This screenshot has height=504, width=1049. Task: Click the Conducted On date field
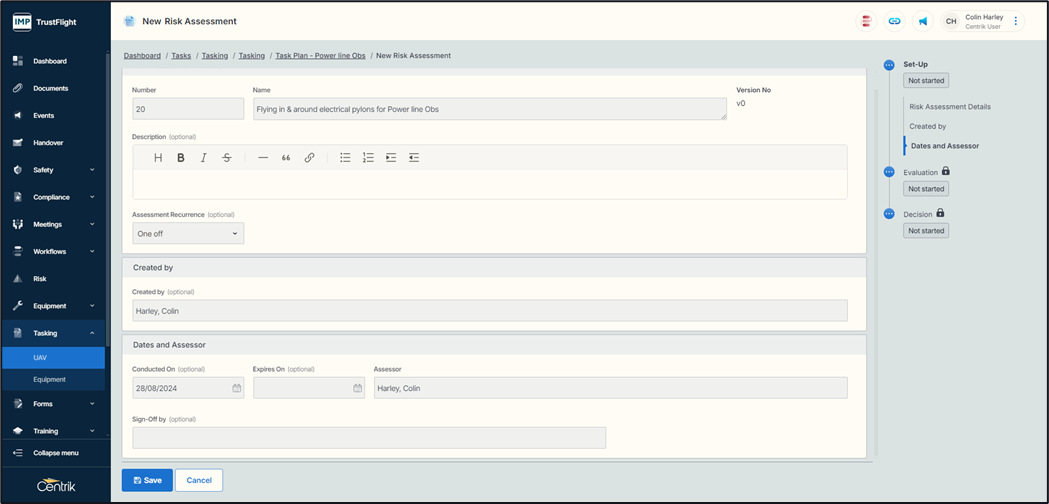point(188,388)
